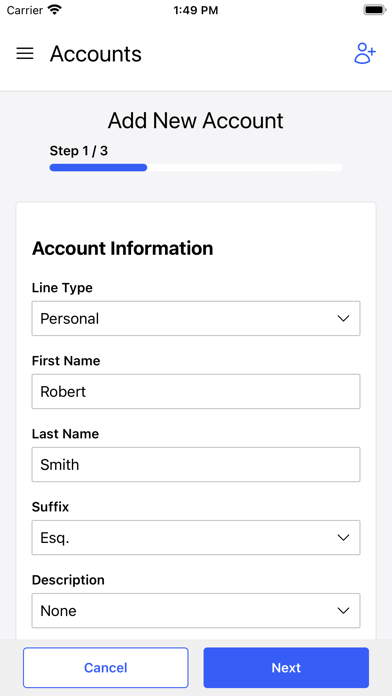This screenshot has width=392, height=696.
Task: Tap the Carrier text in status bar
Action: point(24,10)
